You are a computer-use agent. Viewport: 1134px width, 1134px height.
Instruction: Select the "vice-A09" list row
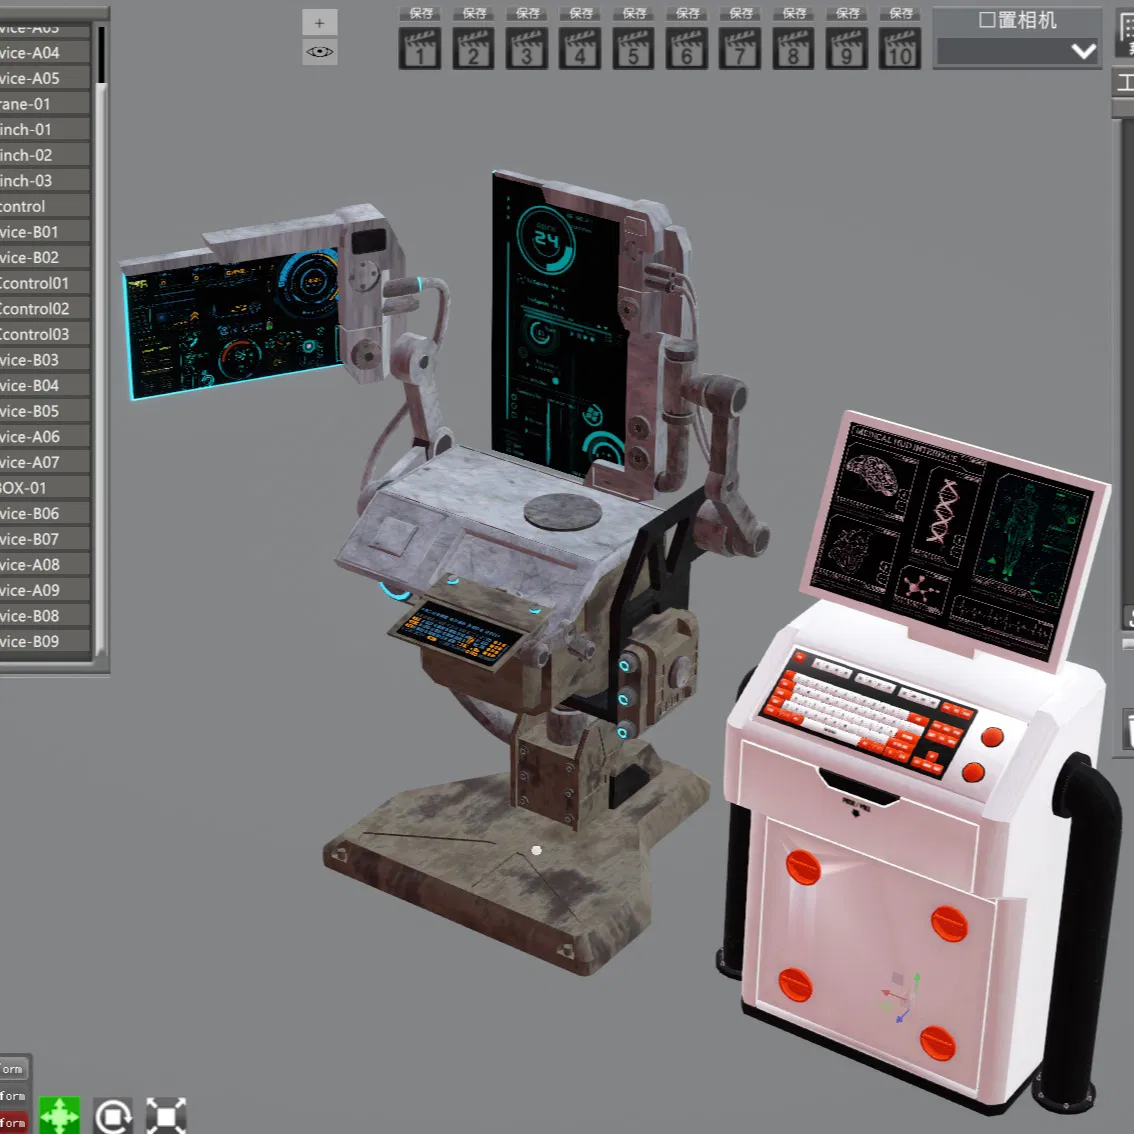pos(45,590)
